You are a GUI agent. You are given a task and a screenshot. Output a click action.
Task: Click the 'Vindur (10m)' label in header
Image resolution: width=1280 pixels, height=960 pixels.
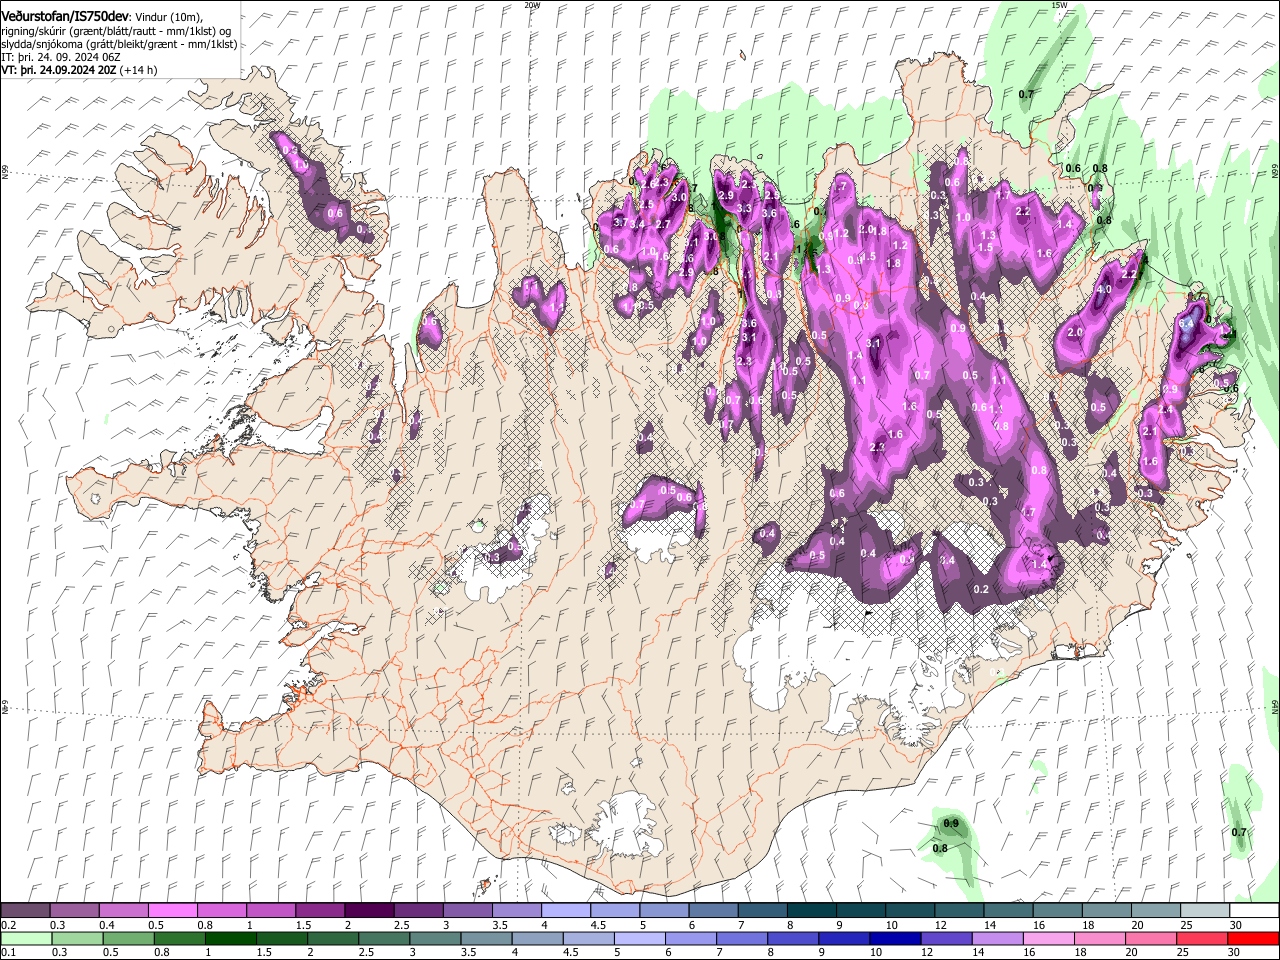pyautogui.click(x=168, y=17)
